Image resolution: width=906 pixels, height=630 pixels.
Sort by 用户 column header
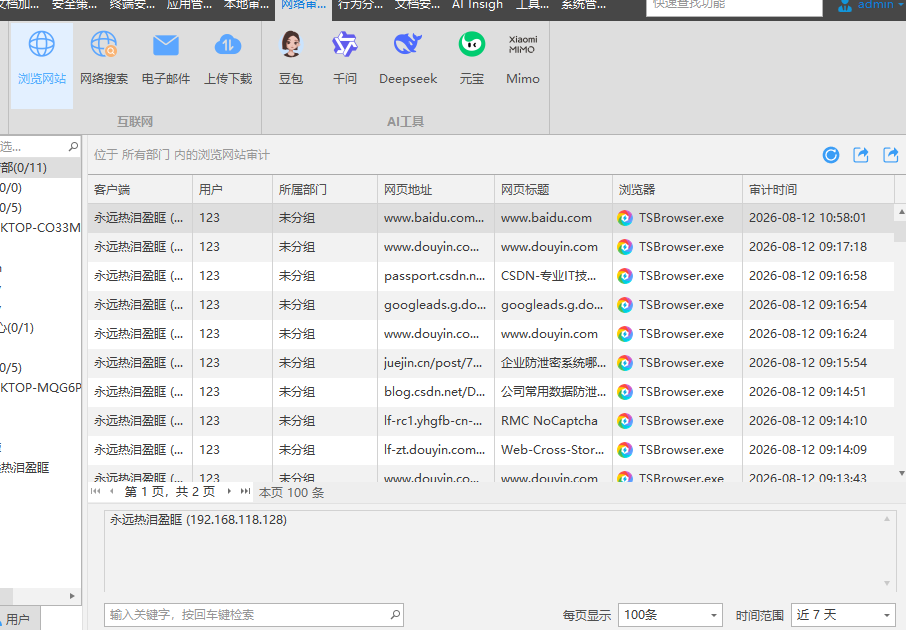232,190
